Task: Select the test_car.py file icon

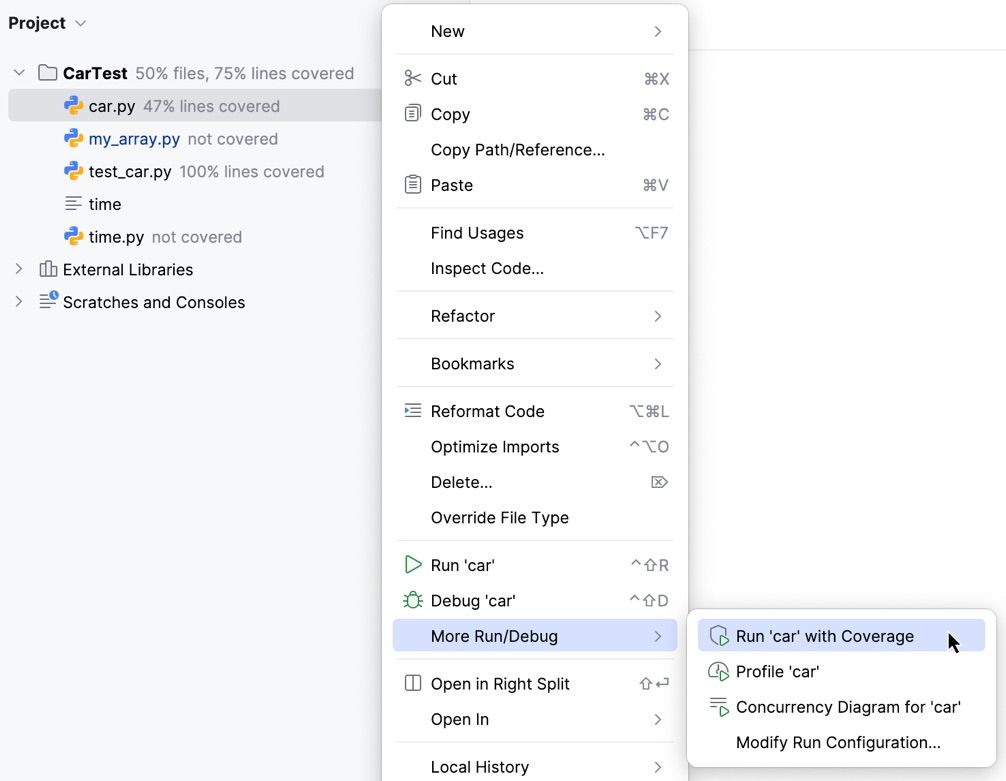Action: pyautogui.click(x=73, y=171)
